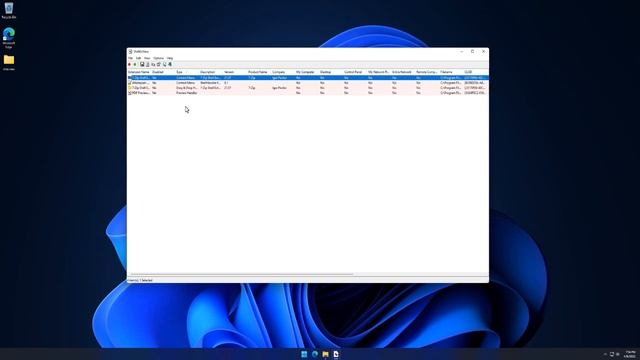The height and width of the screenshot is (360, 640).
Task: Select the 7-Zip Drag & Drop Handler row
Action: click(x=308, y=88)
